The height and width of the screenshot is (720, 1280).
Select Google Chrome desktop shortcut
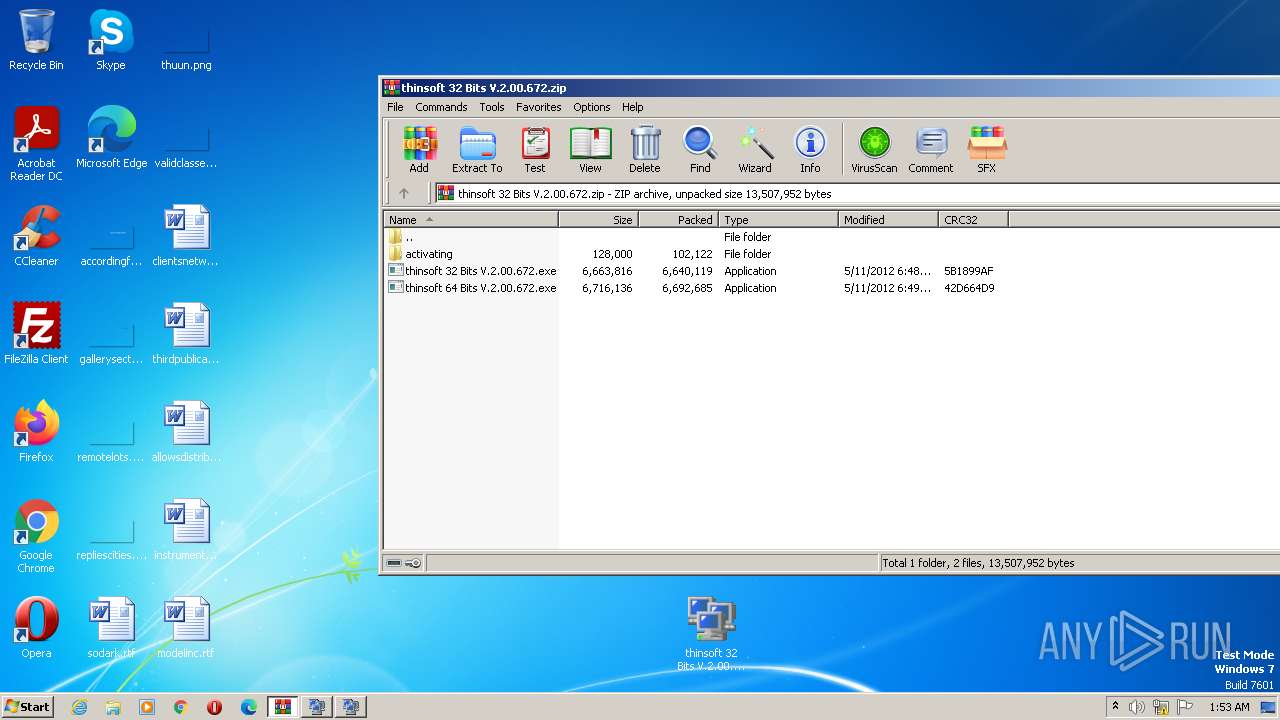coord(36,536)
